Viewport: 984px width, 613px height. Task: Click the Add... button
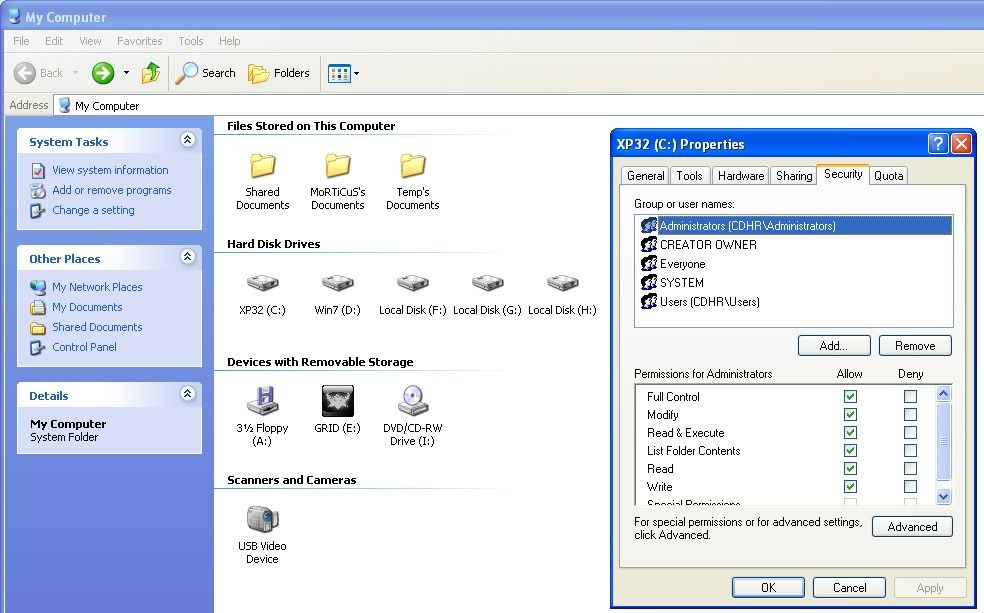click(834, 346)
